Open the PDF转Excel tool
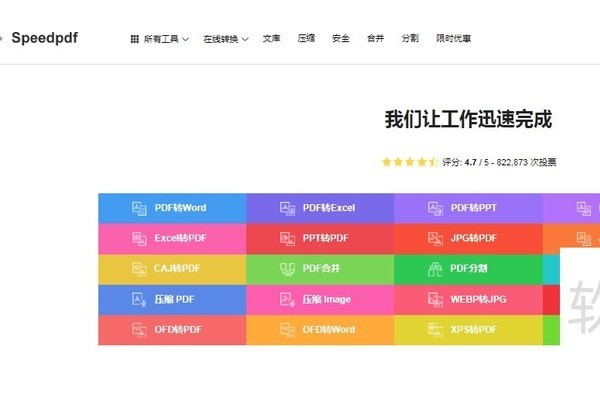Screen dimensions: 600x400 tap(320, 209)
